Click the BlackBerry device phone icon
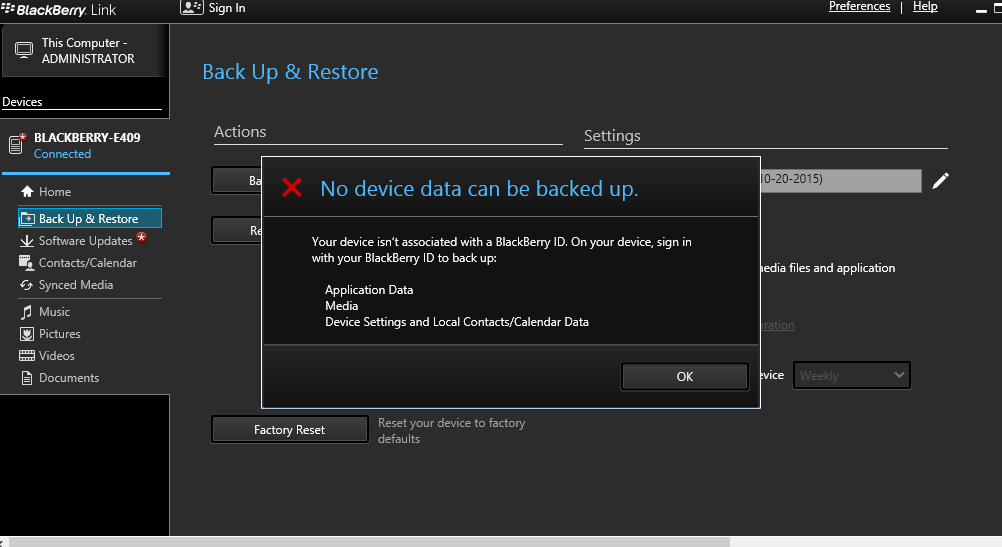 coord(17,144)
